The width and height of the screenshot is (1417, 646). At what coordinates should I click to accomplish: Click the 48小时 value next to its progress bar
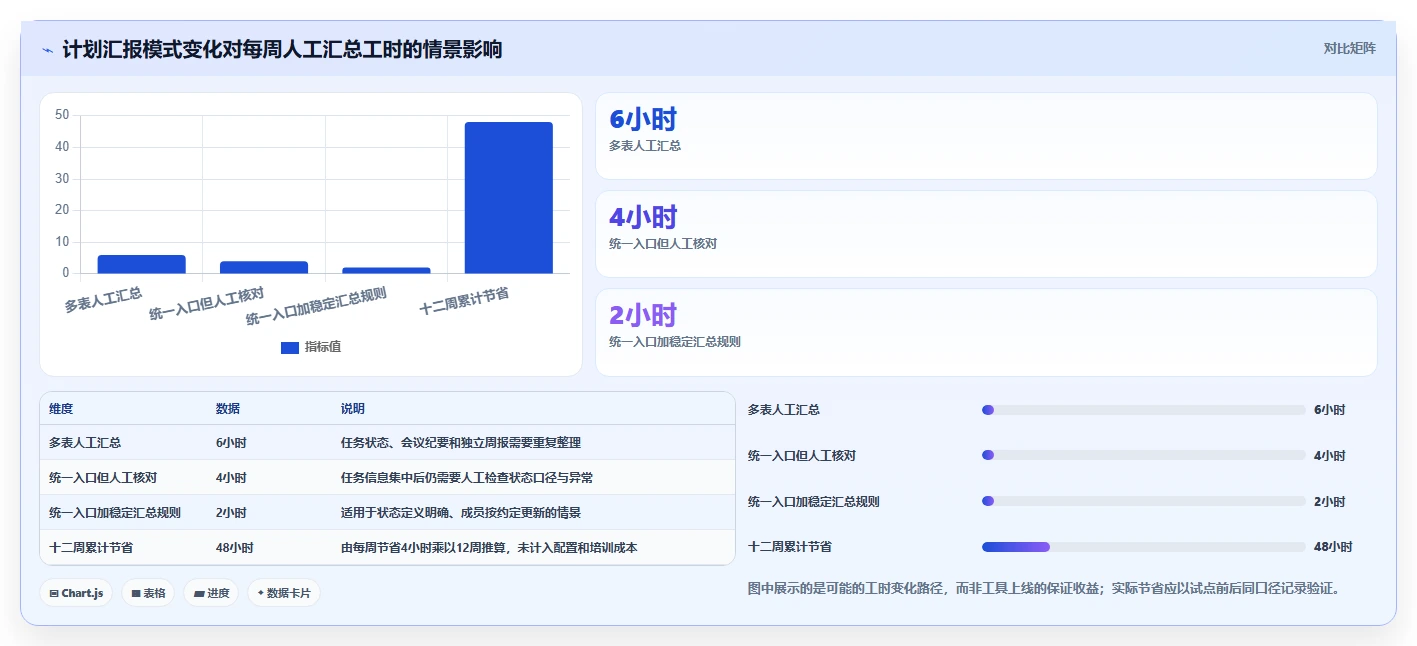tap(1333, 547)
